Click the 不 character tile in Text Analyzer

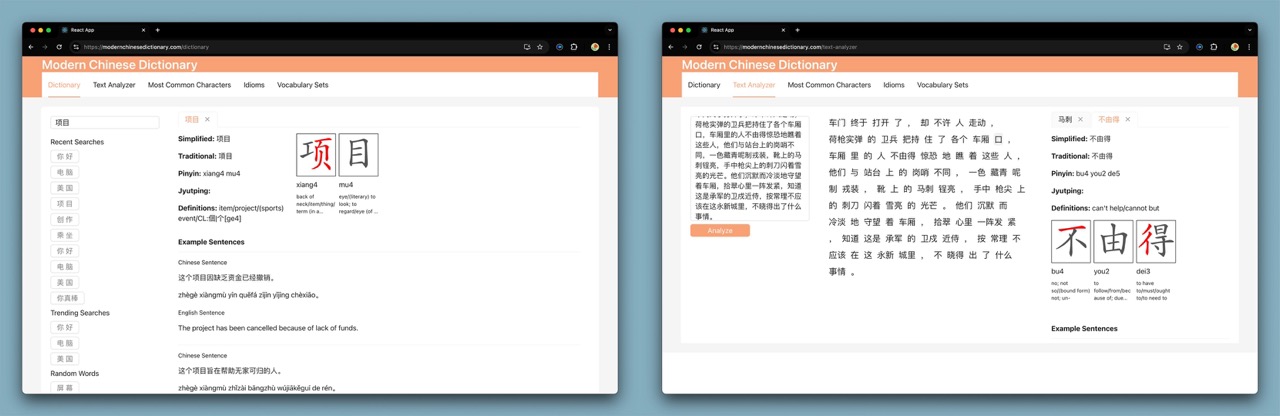point(1072,241)
